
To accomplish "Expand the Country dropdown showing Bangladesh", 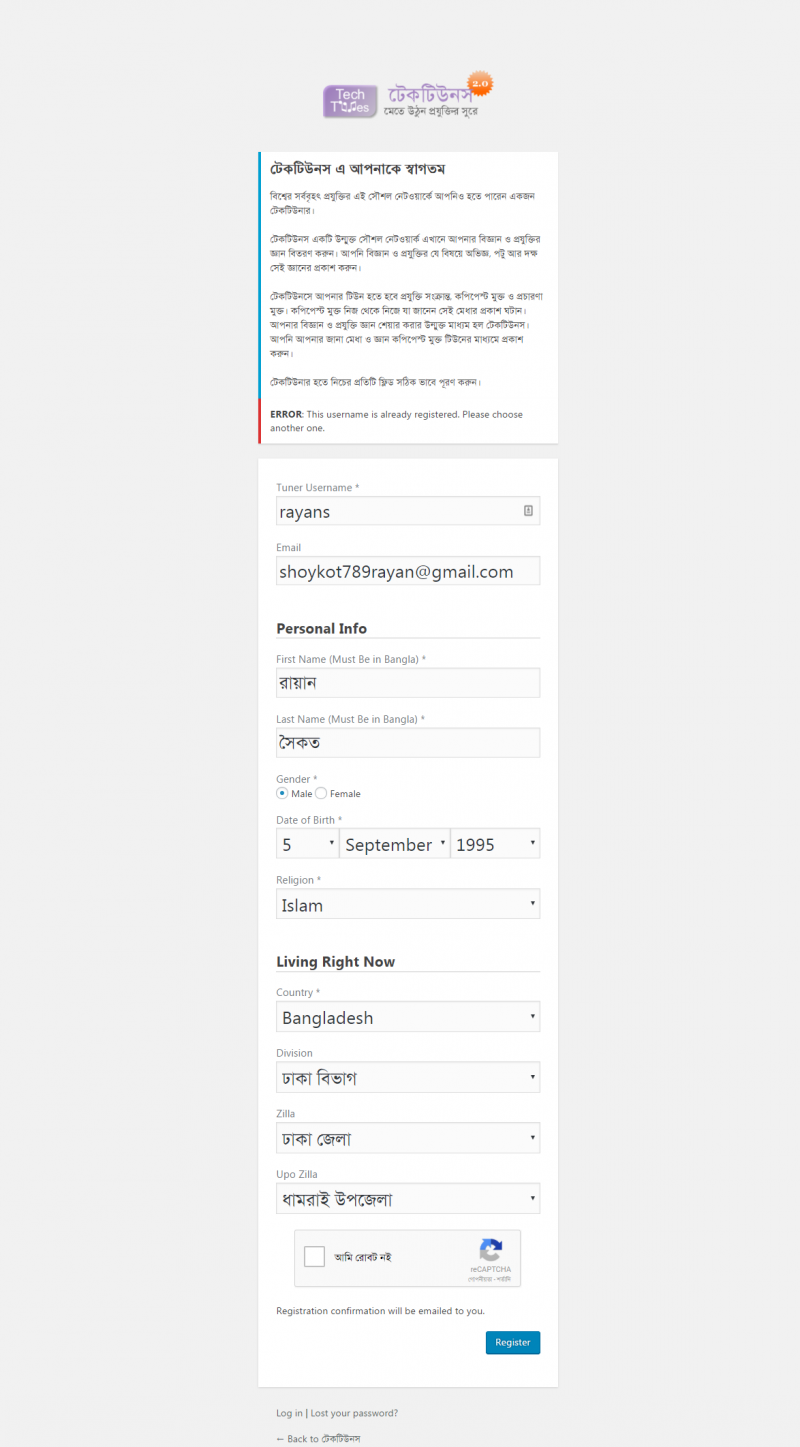I will click(x=408, y=1017).
